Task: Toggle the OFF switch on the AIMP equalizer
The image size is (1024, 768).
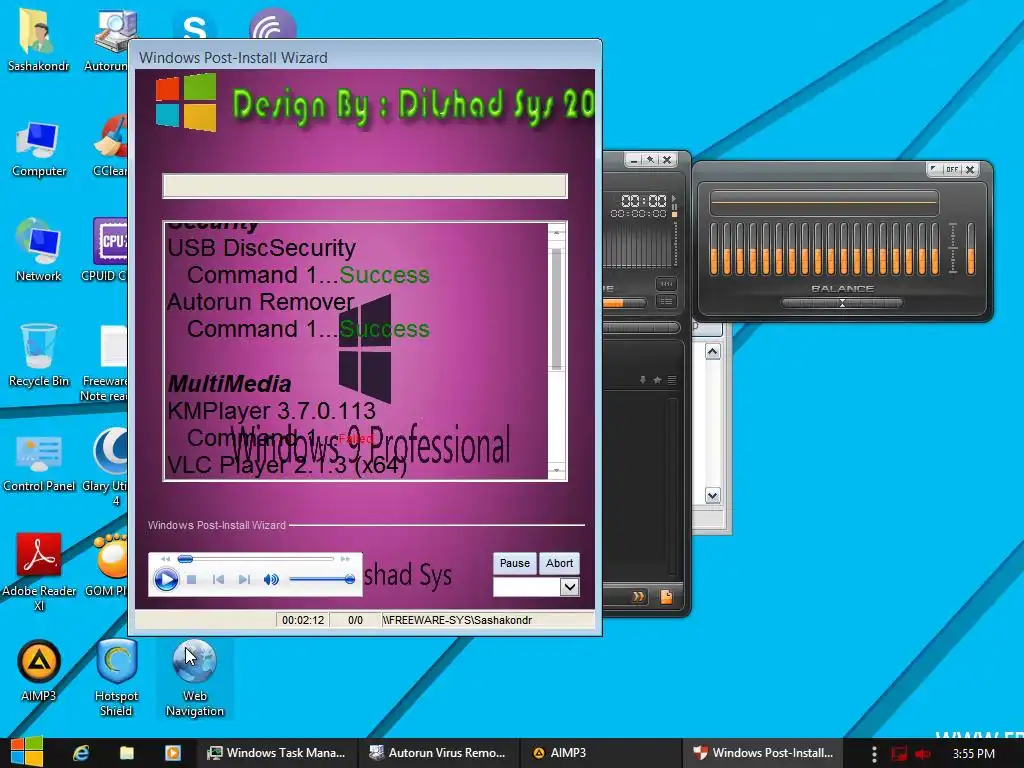Action: tap(952, 170)
